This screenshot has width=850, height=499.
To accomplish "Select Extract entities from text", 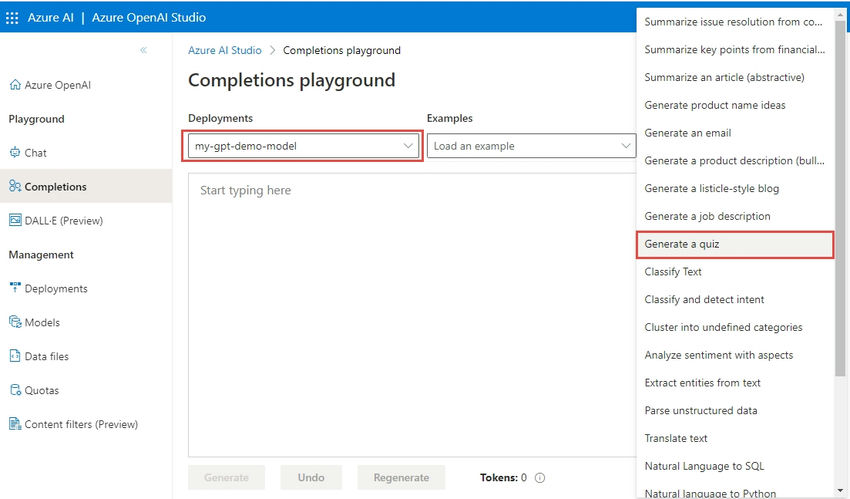I will (x=735, y=383).
